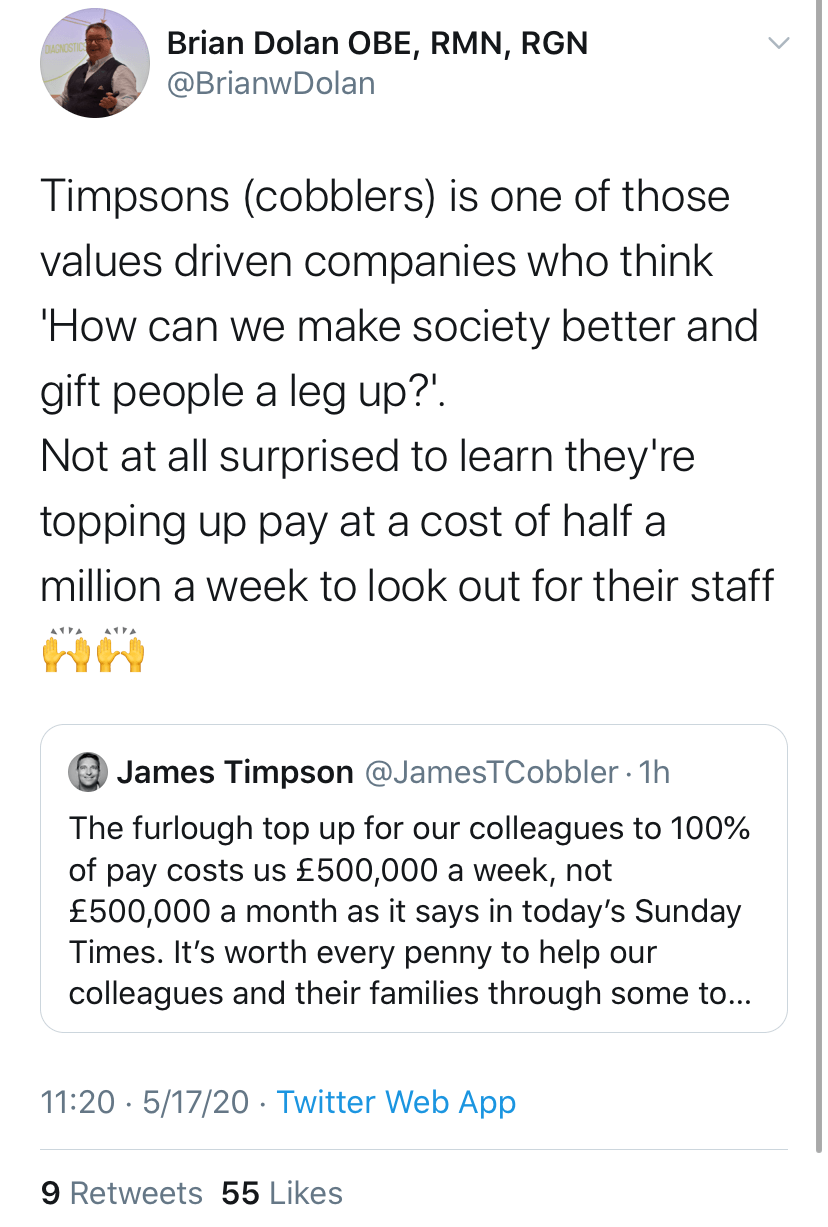Click the 'million a week' tweet line
This screenshot has height=1227, width=828.
point(407,587)
